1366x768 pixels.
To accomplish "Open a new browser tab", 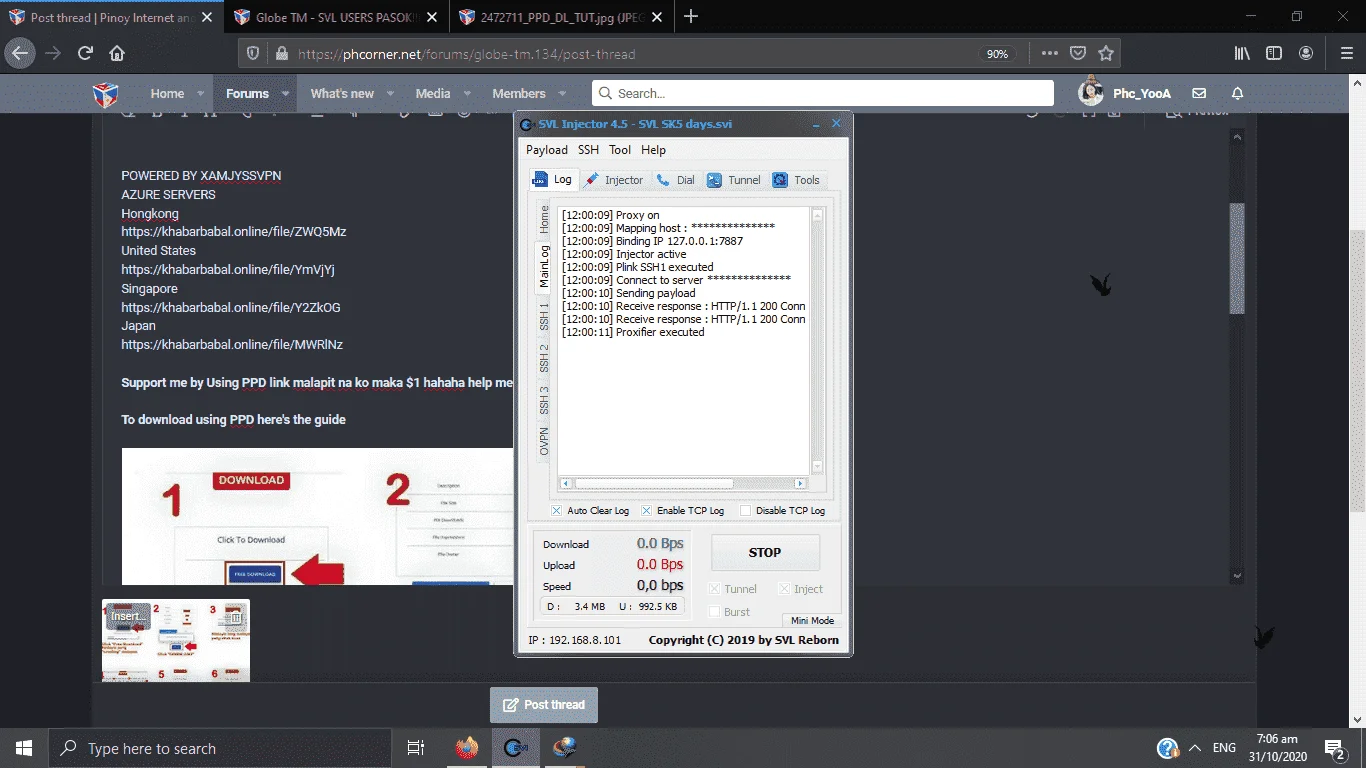I will 691,16.
